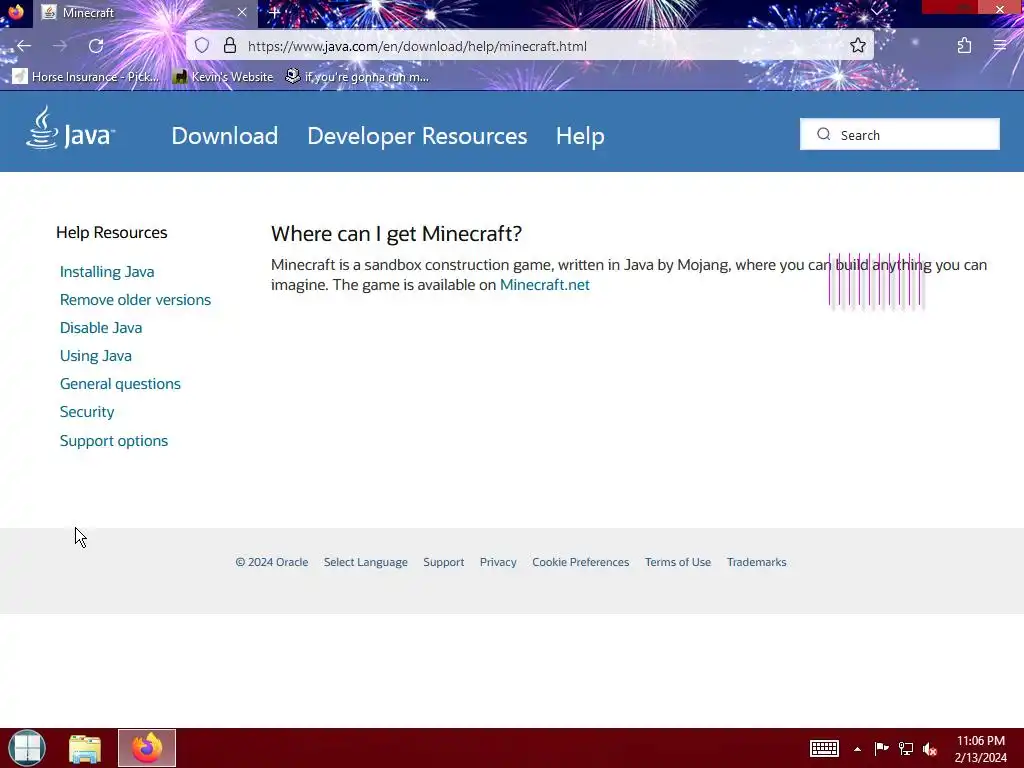Open the tracking protection shield icon
Image resolution: width=1024 pixels, height=768 pixels.
[202, 46]
